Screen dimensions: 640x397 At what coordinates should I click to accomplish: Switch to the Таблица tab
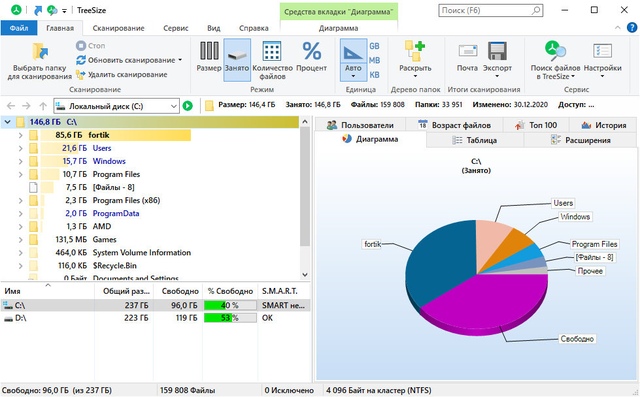coord(475,140)
